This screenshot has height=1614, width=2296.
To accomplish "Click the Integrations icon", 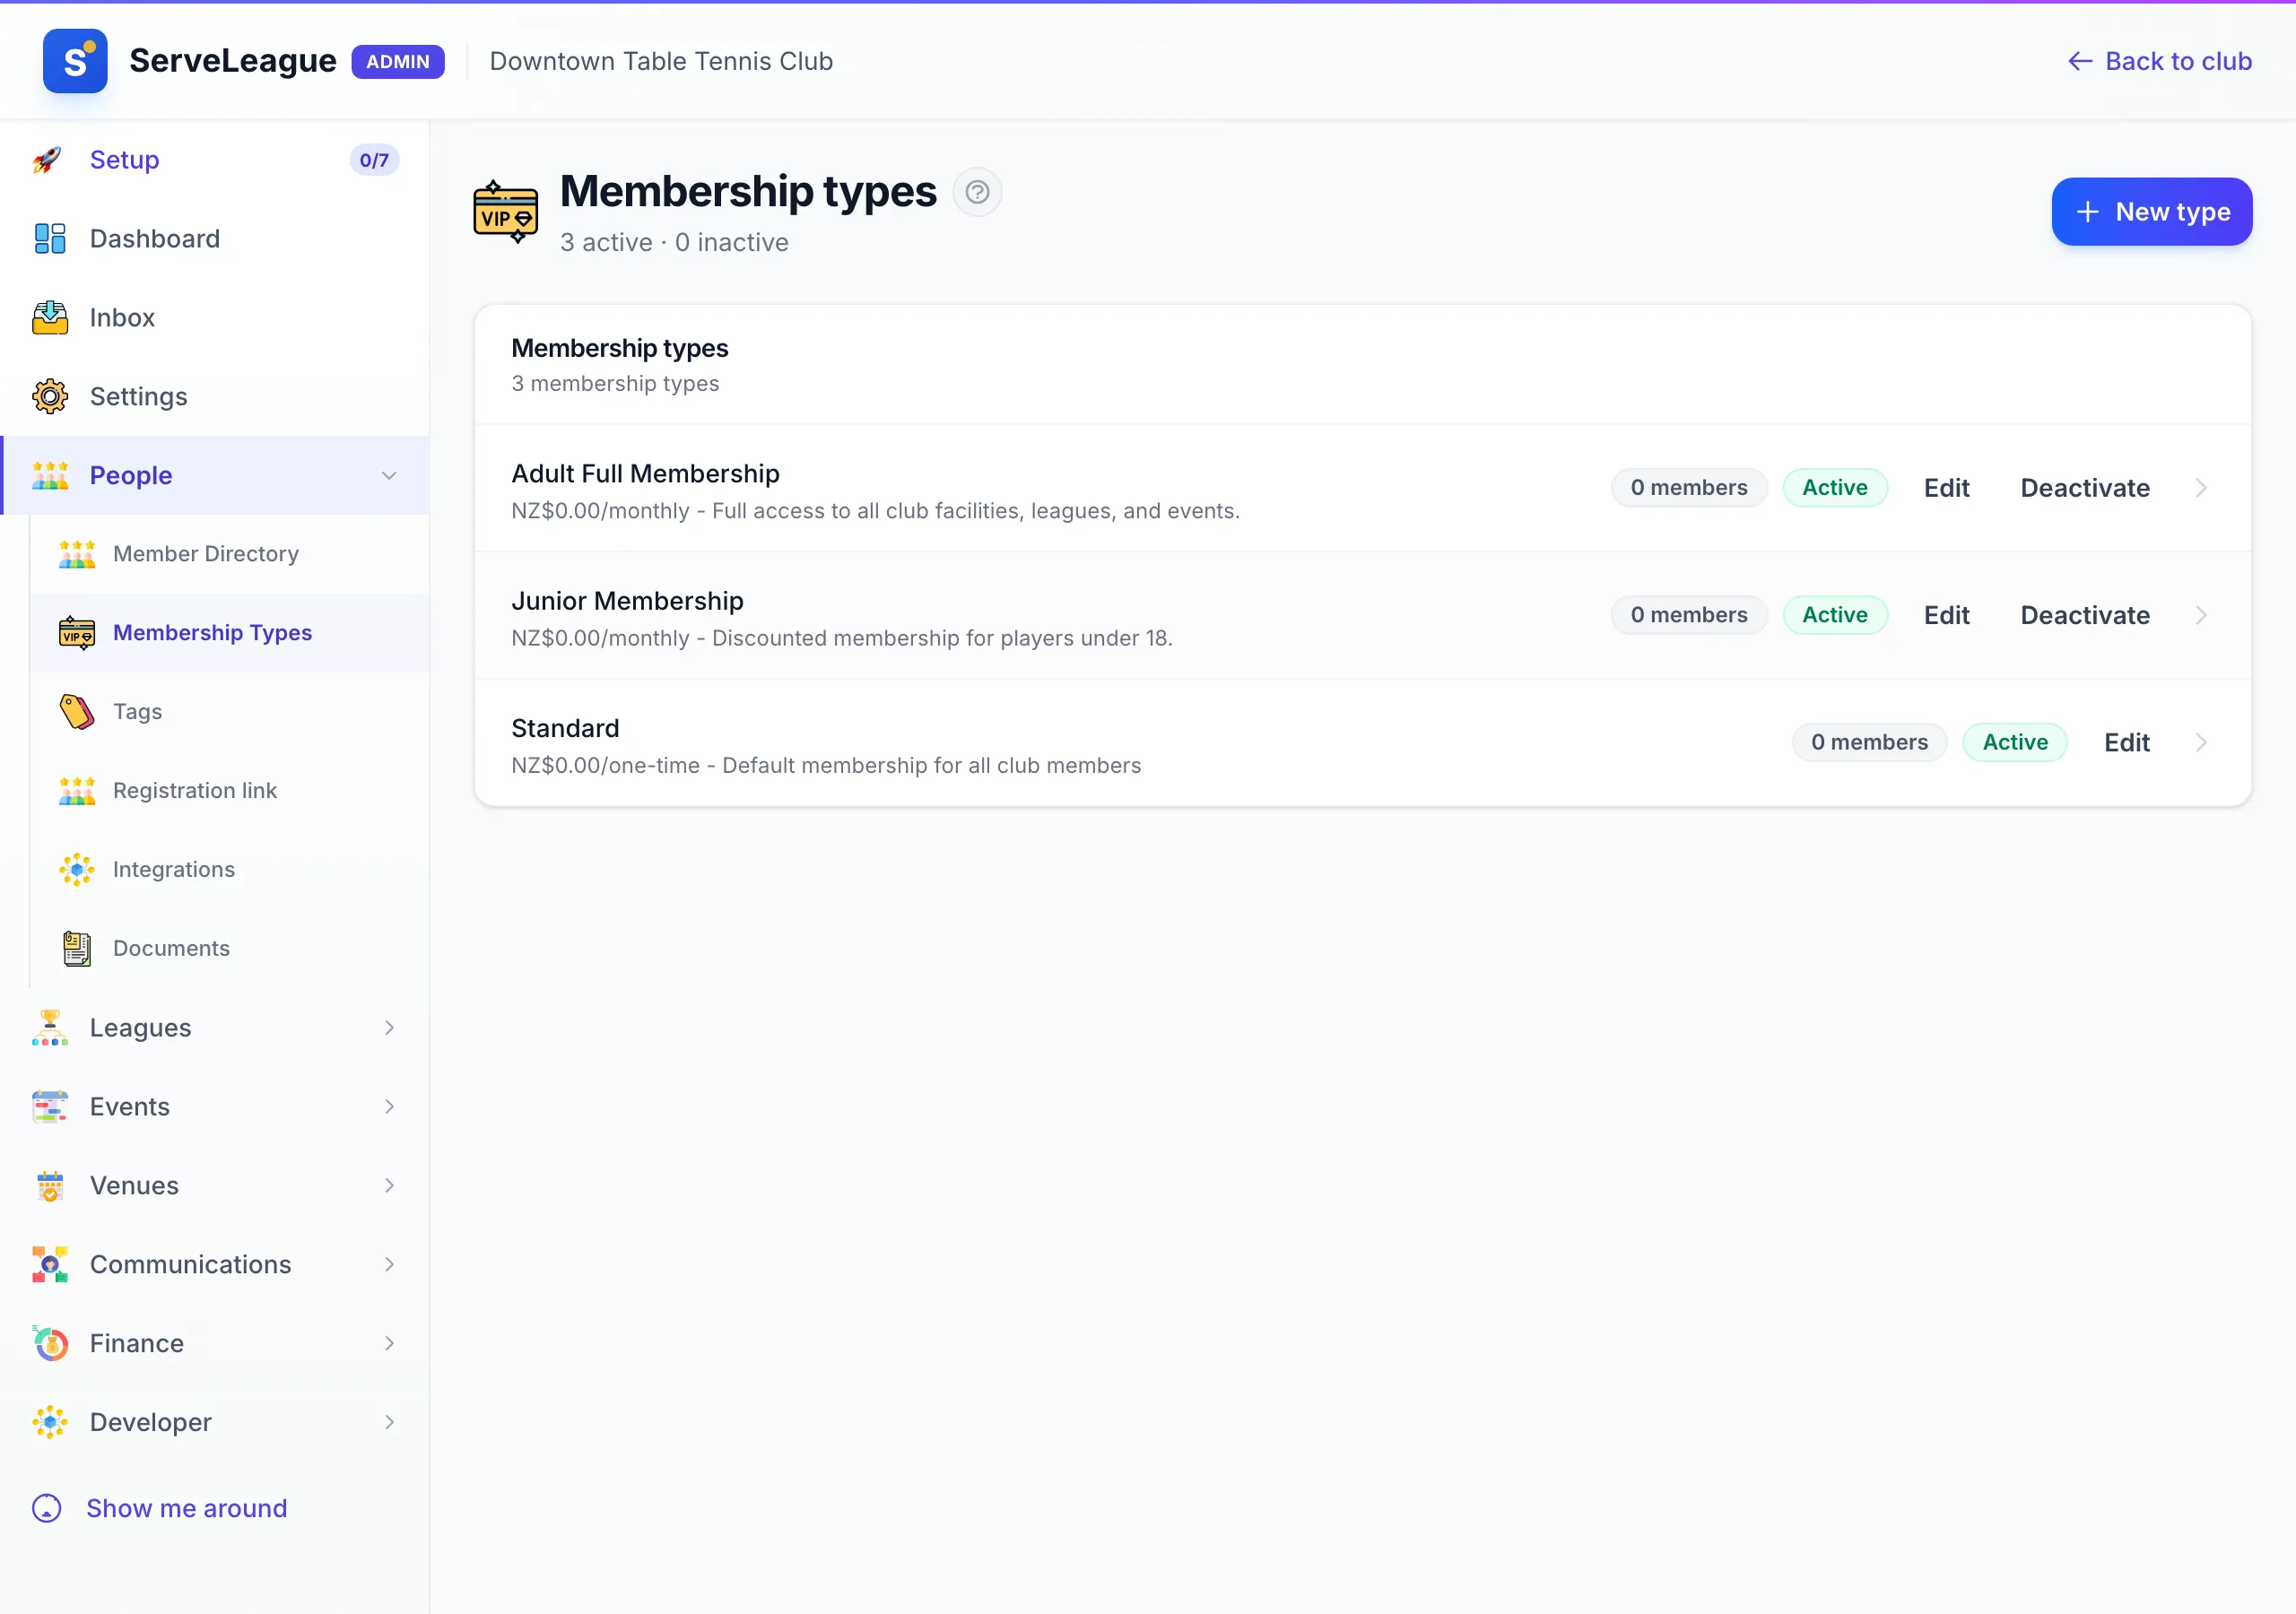I will point(77,870).
